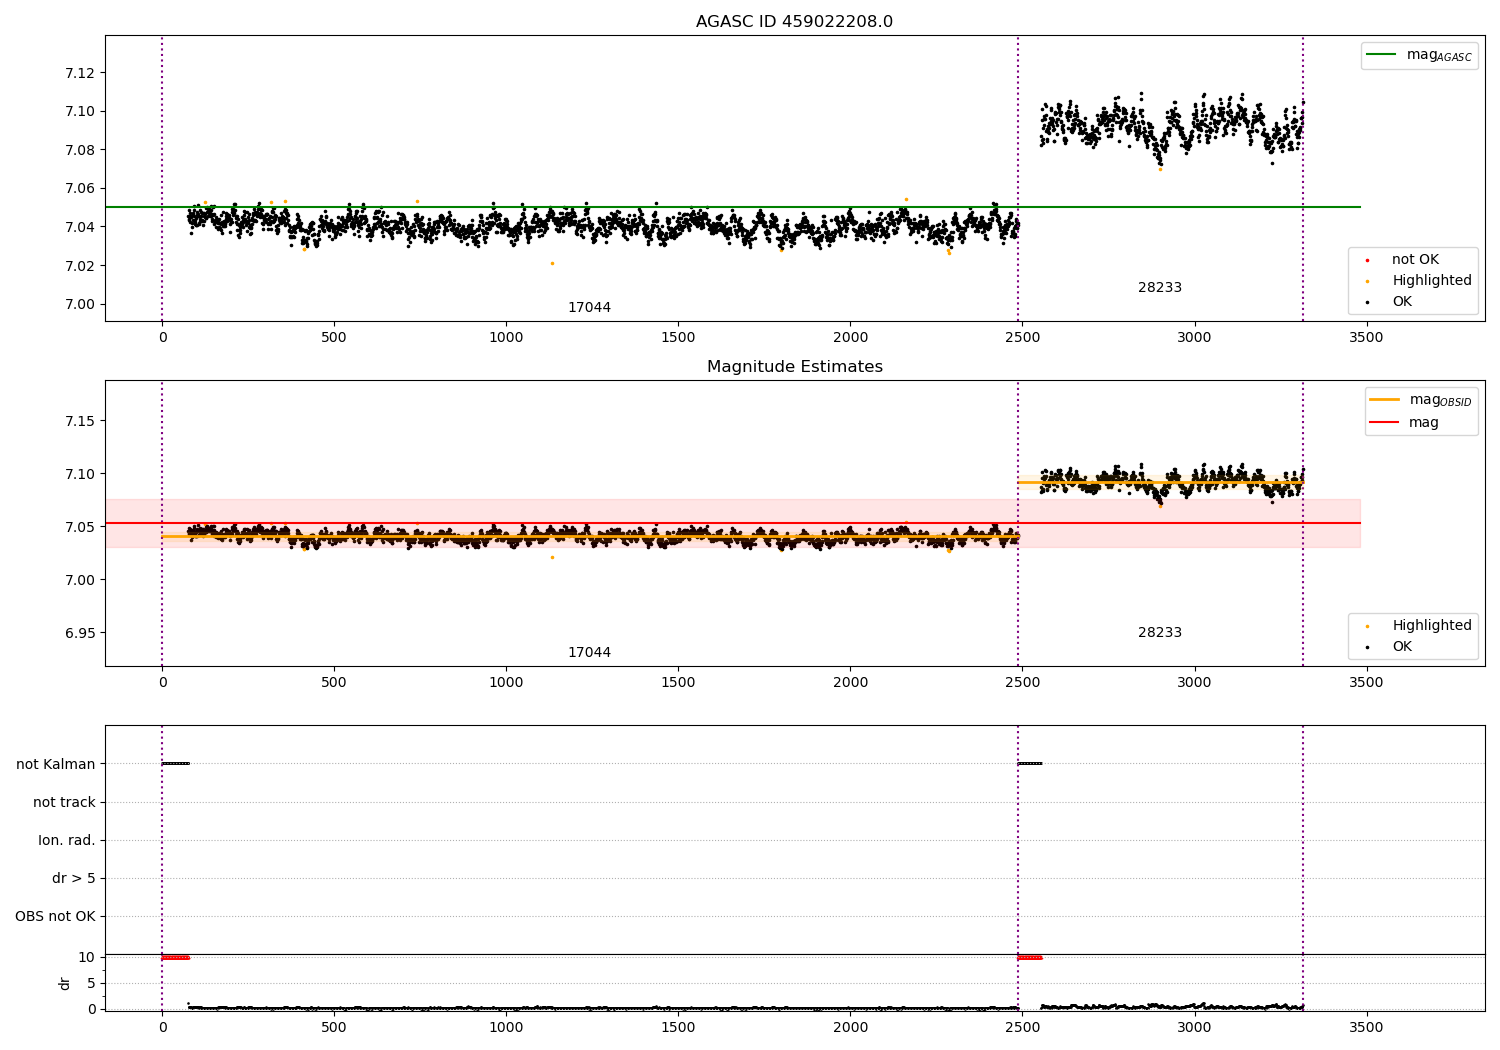Click the rotated 'dr' y-axis label

click(65, 983)
